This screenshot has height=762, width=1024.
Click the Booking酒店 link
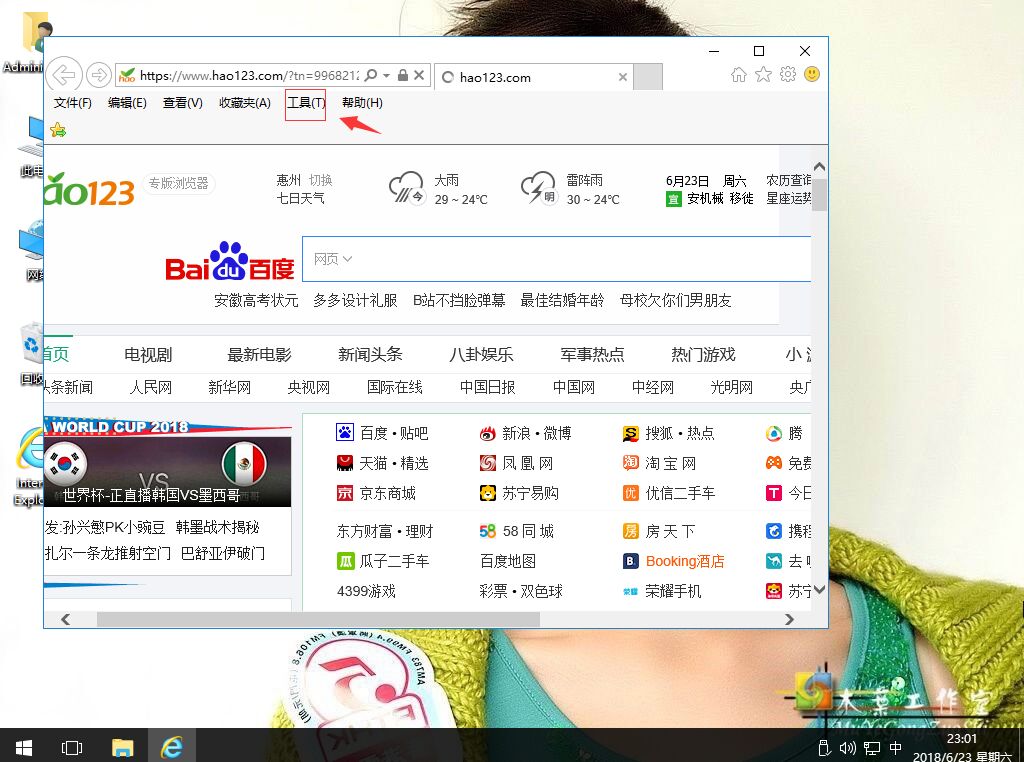685,561
